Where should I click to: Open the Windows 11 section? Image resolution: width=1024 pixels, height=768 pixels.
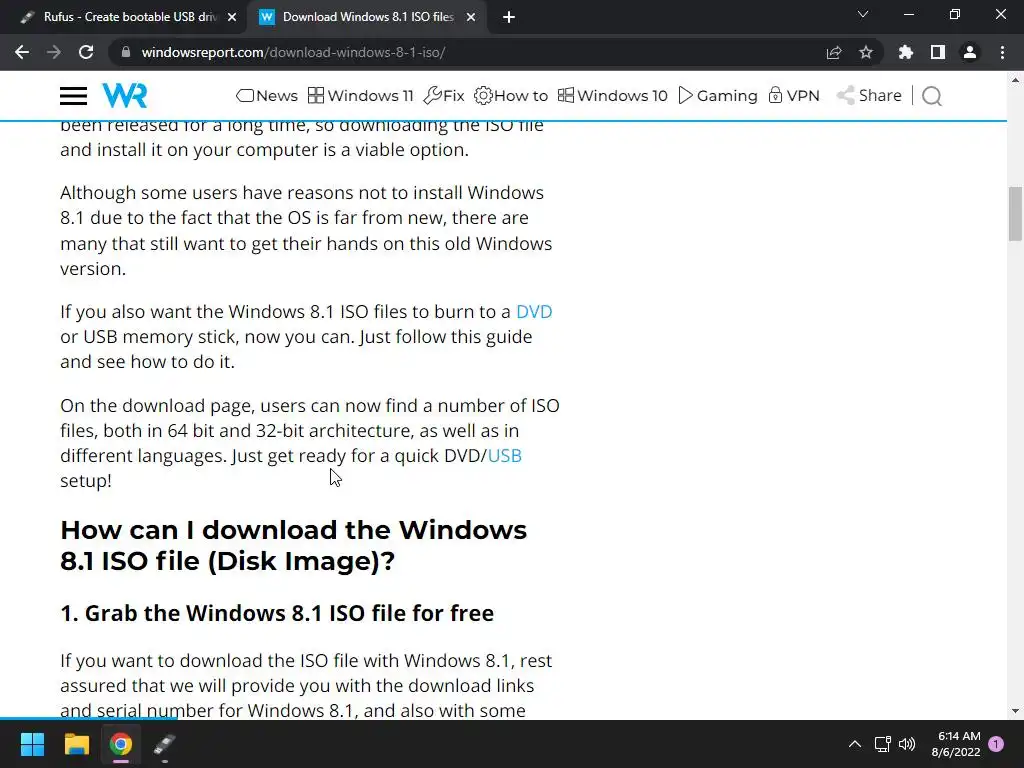click(360, 95)
